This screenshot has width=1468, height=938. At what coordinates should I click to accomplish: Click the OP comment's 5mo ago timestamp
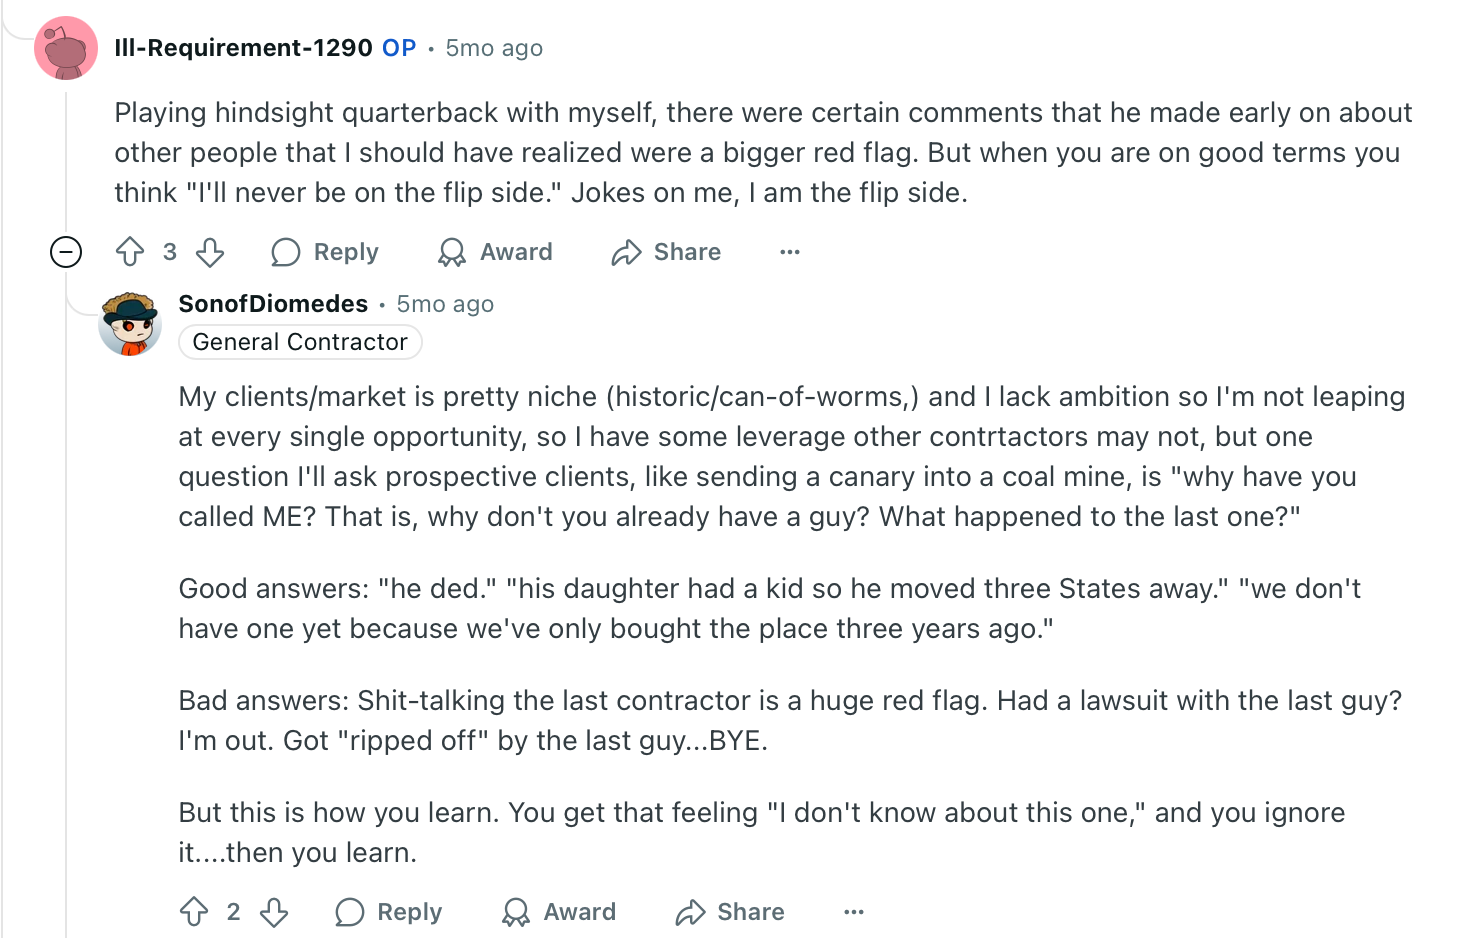(494, 48)
